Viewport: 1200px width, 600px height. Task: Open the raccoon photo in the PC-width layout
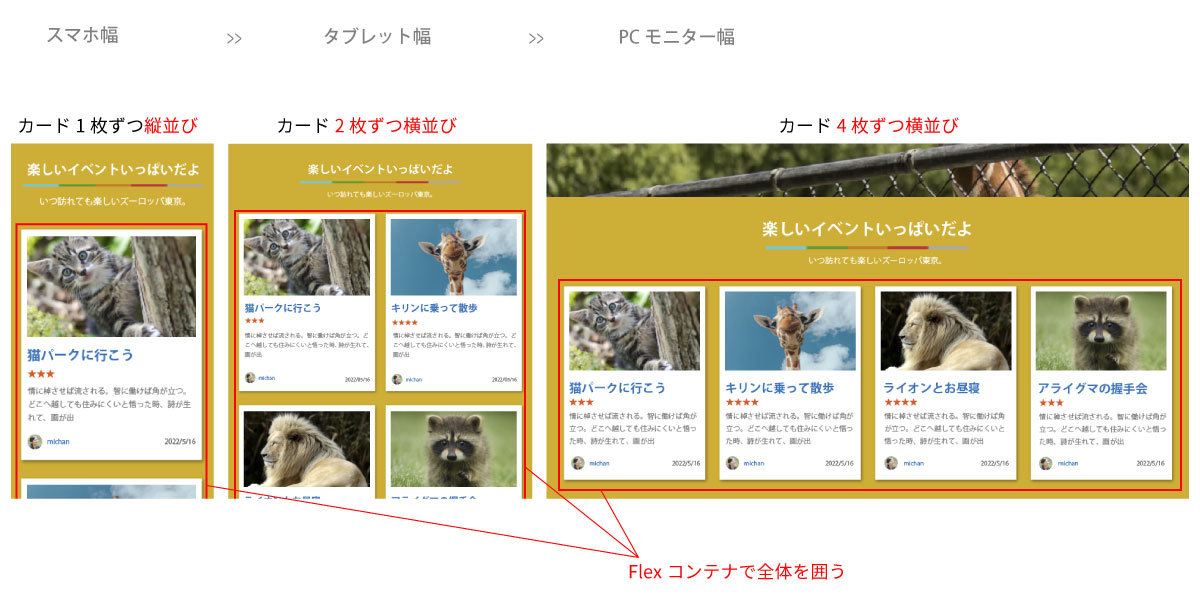(x=1101, y=331)
